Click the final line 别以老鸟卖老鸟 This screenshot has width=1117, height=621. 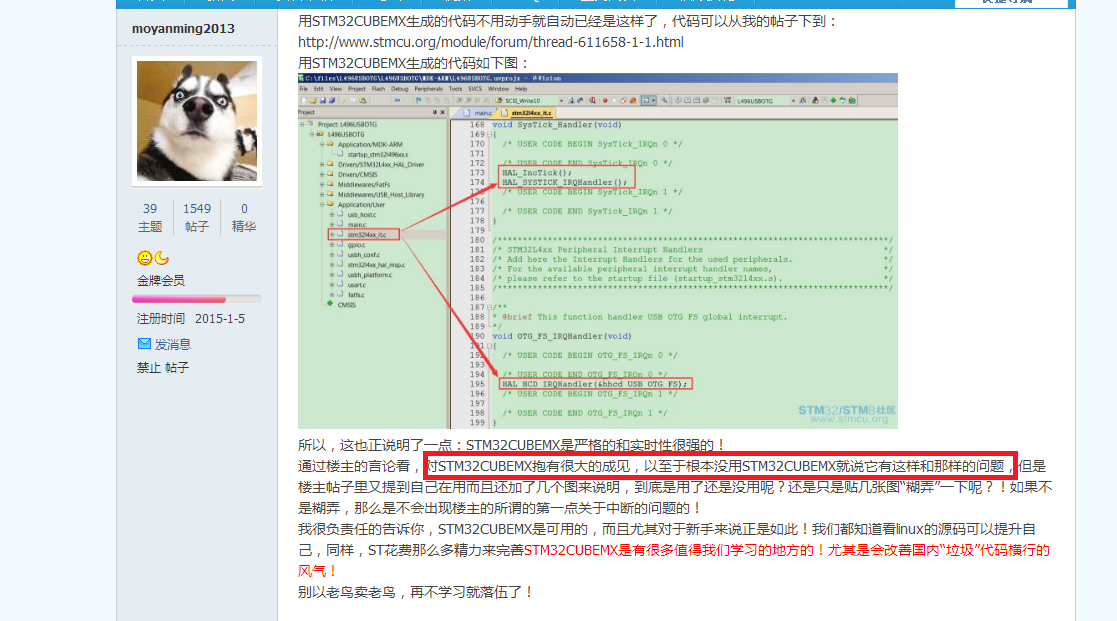(416, 592)
